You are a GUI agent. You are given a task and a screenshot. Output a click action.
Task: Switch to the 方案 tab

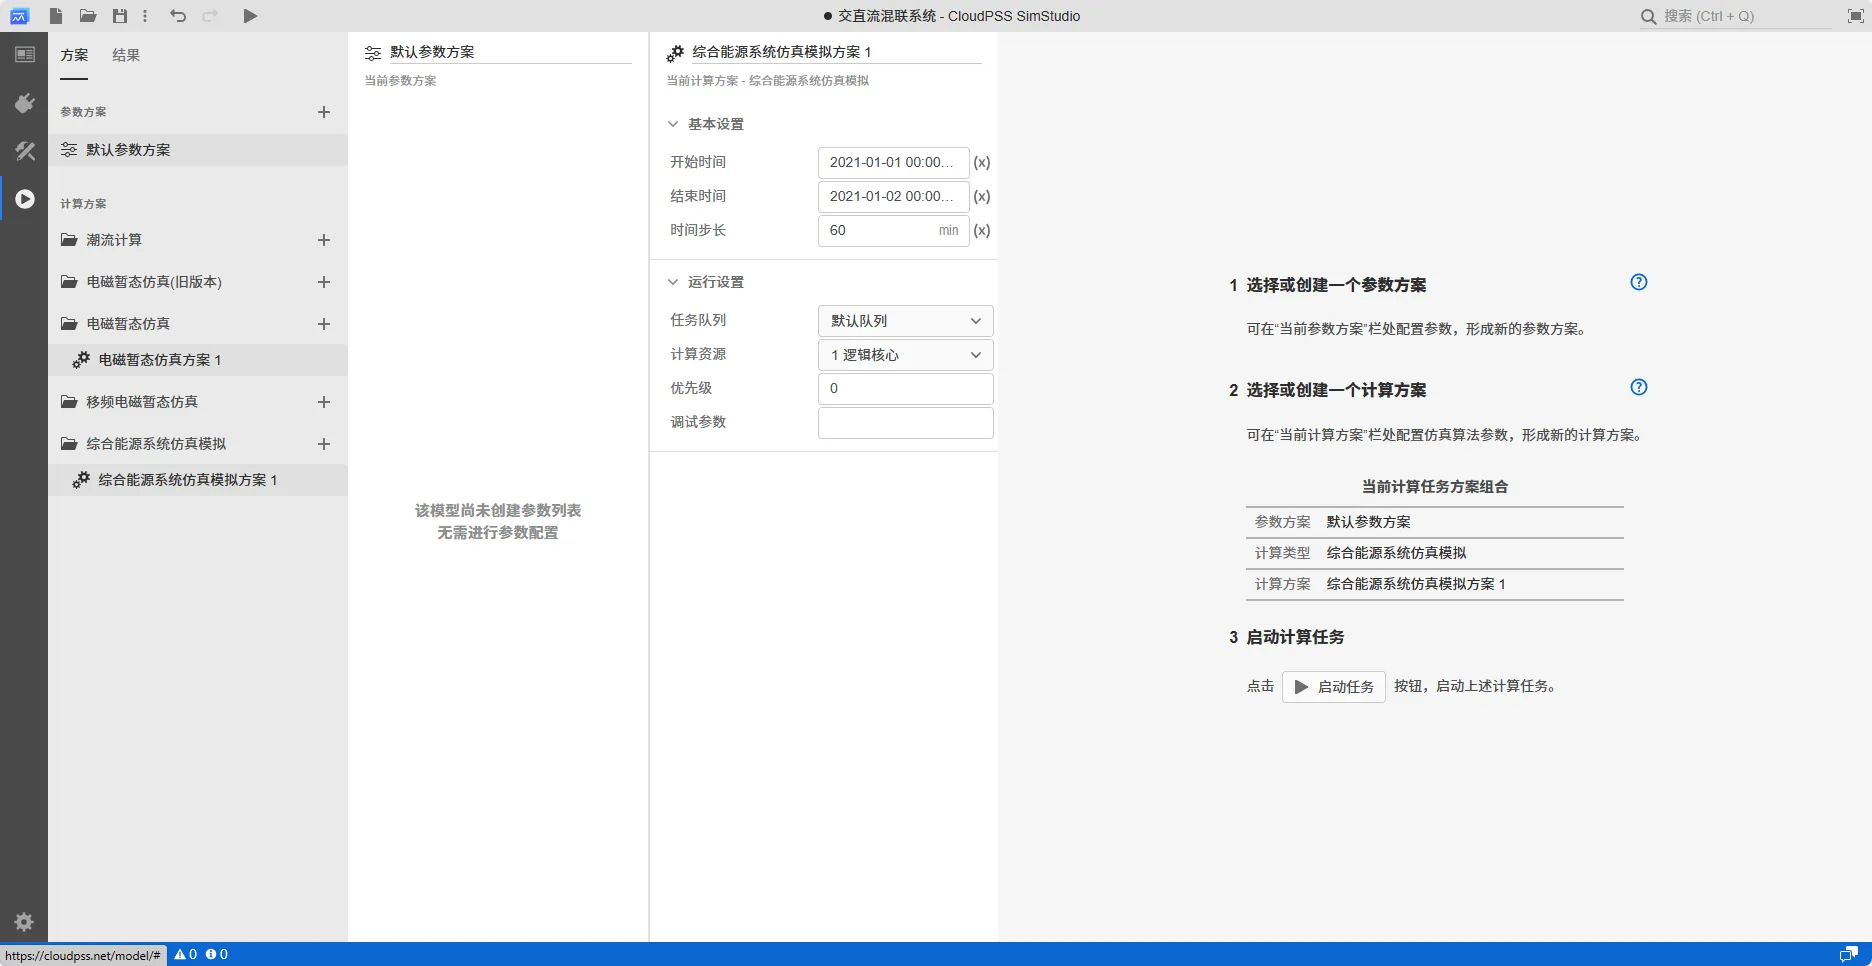coord(74,56)
